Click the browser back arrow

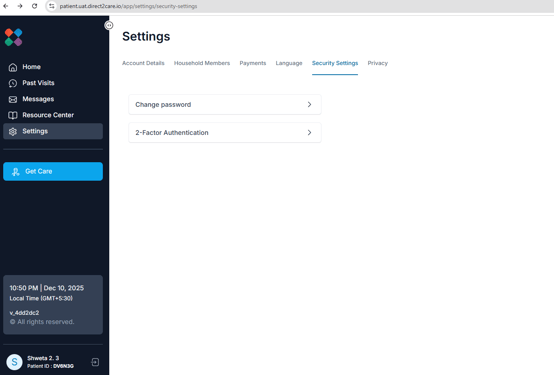(x=6, y=6)
